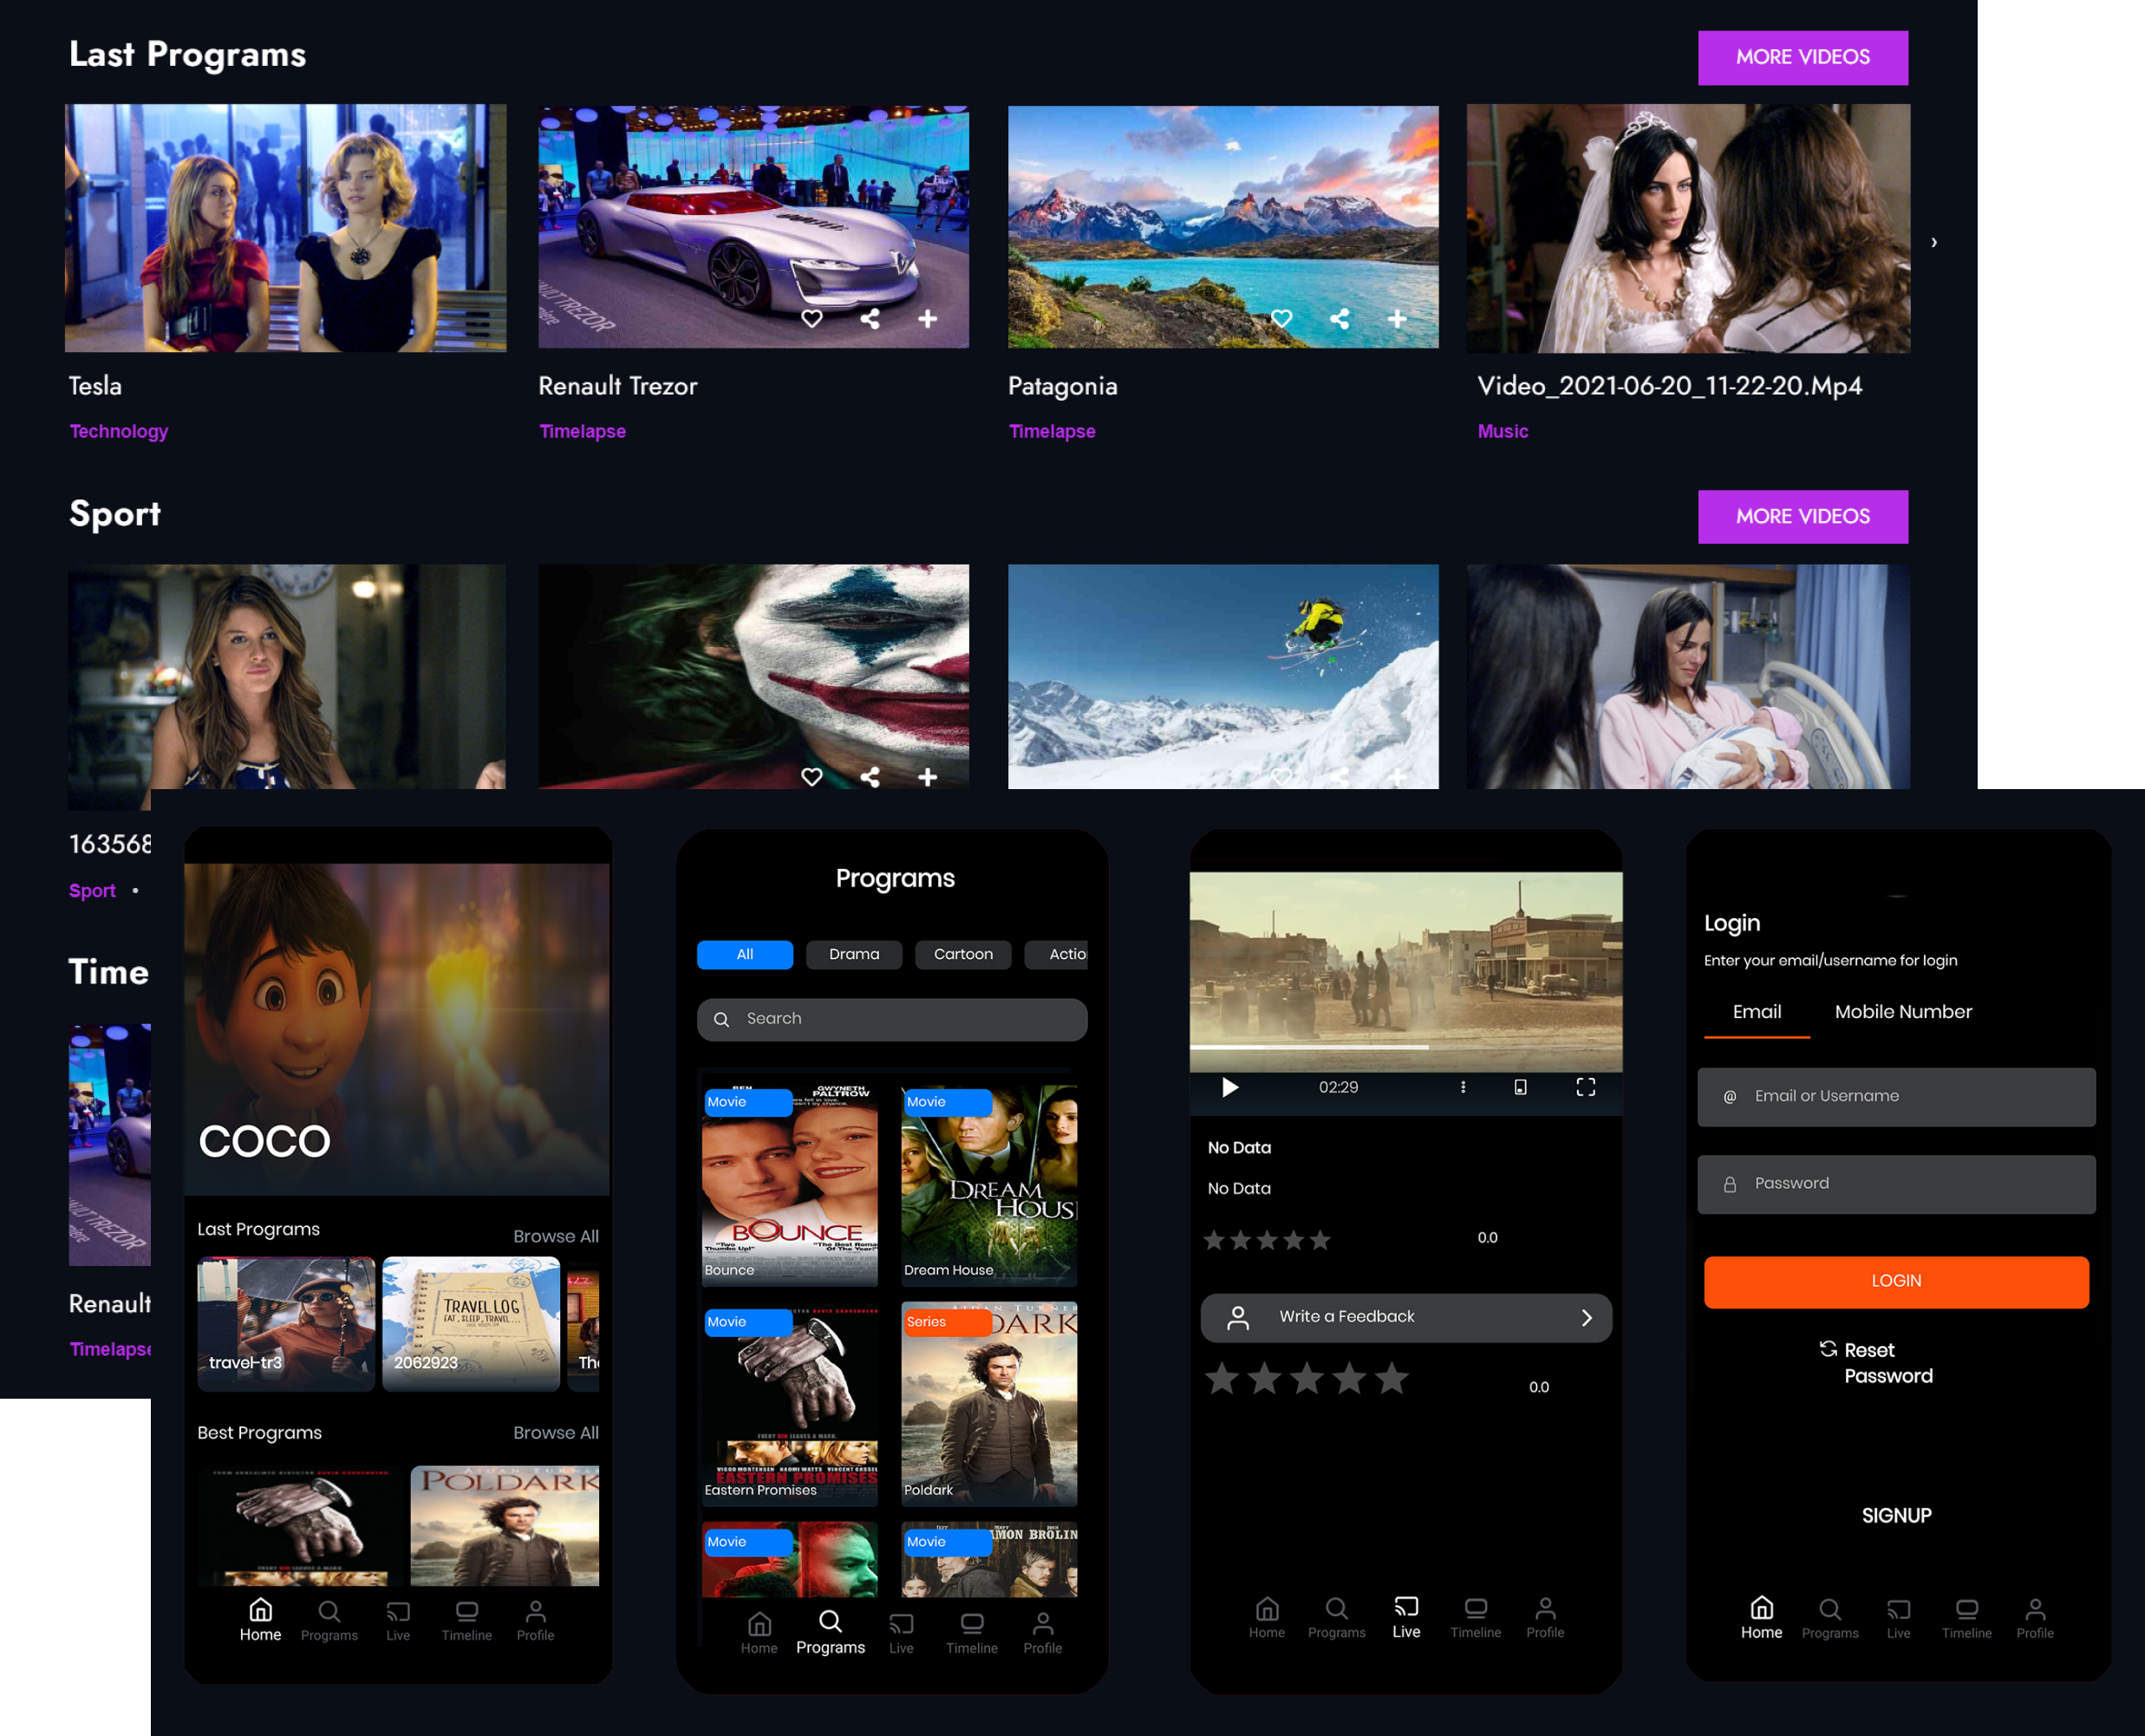
Task: Switch to Mobile Number login tab
Action: click(x=1902, y=1012)
